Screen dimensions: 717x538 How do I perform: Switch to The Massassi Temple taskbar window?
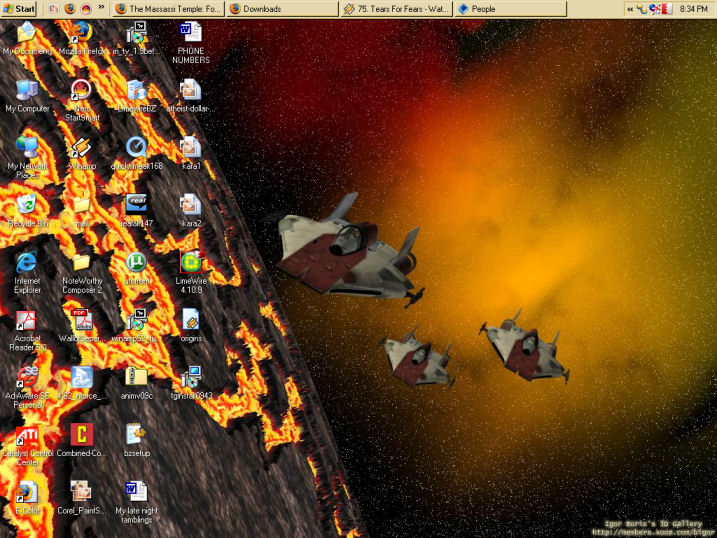(x=168, y=9)
